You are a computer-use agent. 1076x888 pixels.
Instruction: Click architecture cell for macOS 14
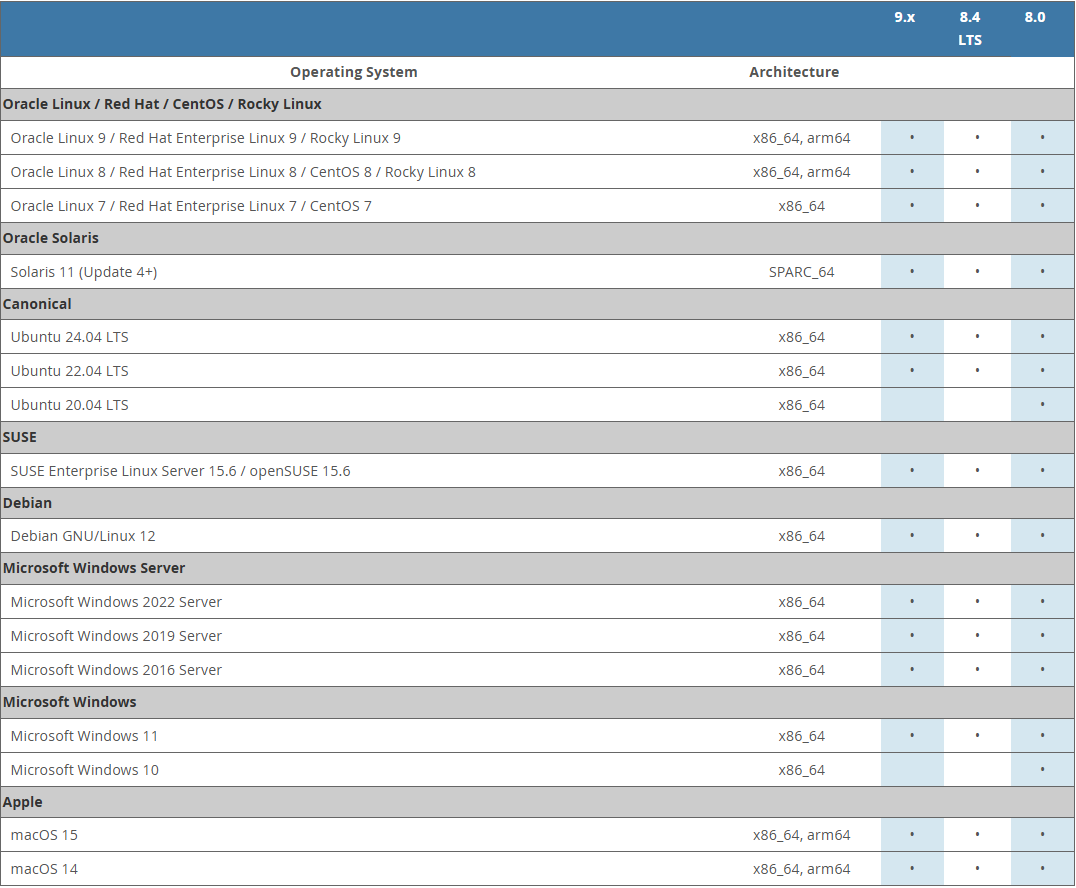tap(802, 869)
